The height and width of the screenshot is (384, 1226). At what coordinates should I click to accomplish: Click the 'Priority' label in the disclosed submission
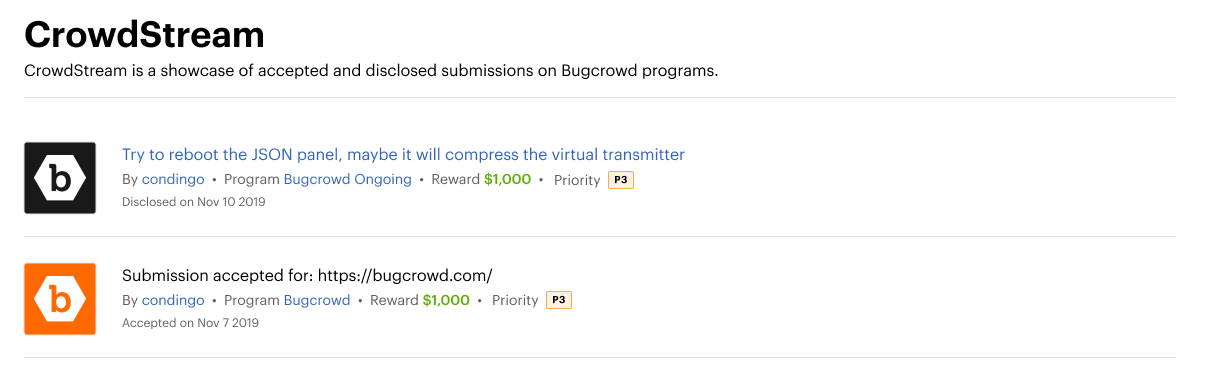coord(577,180)
